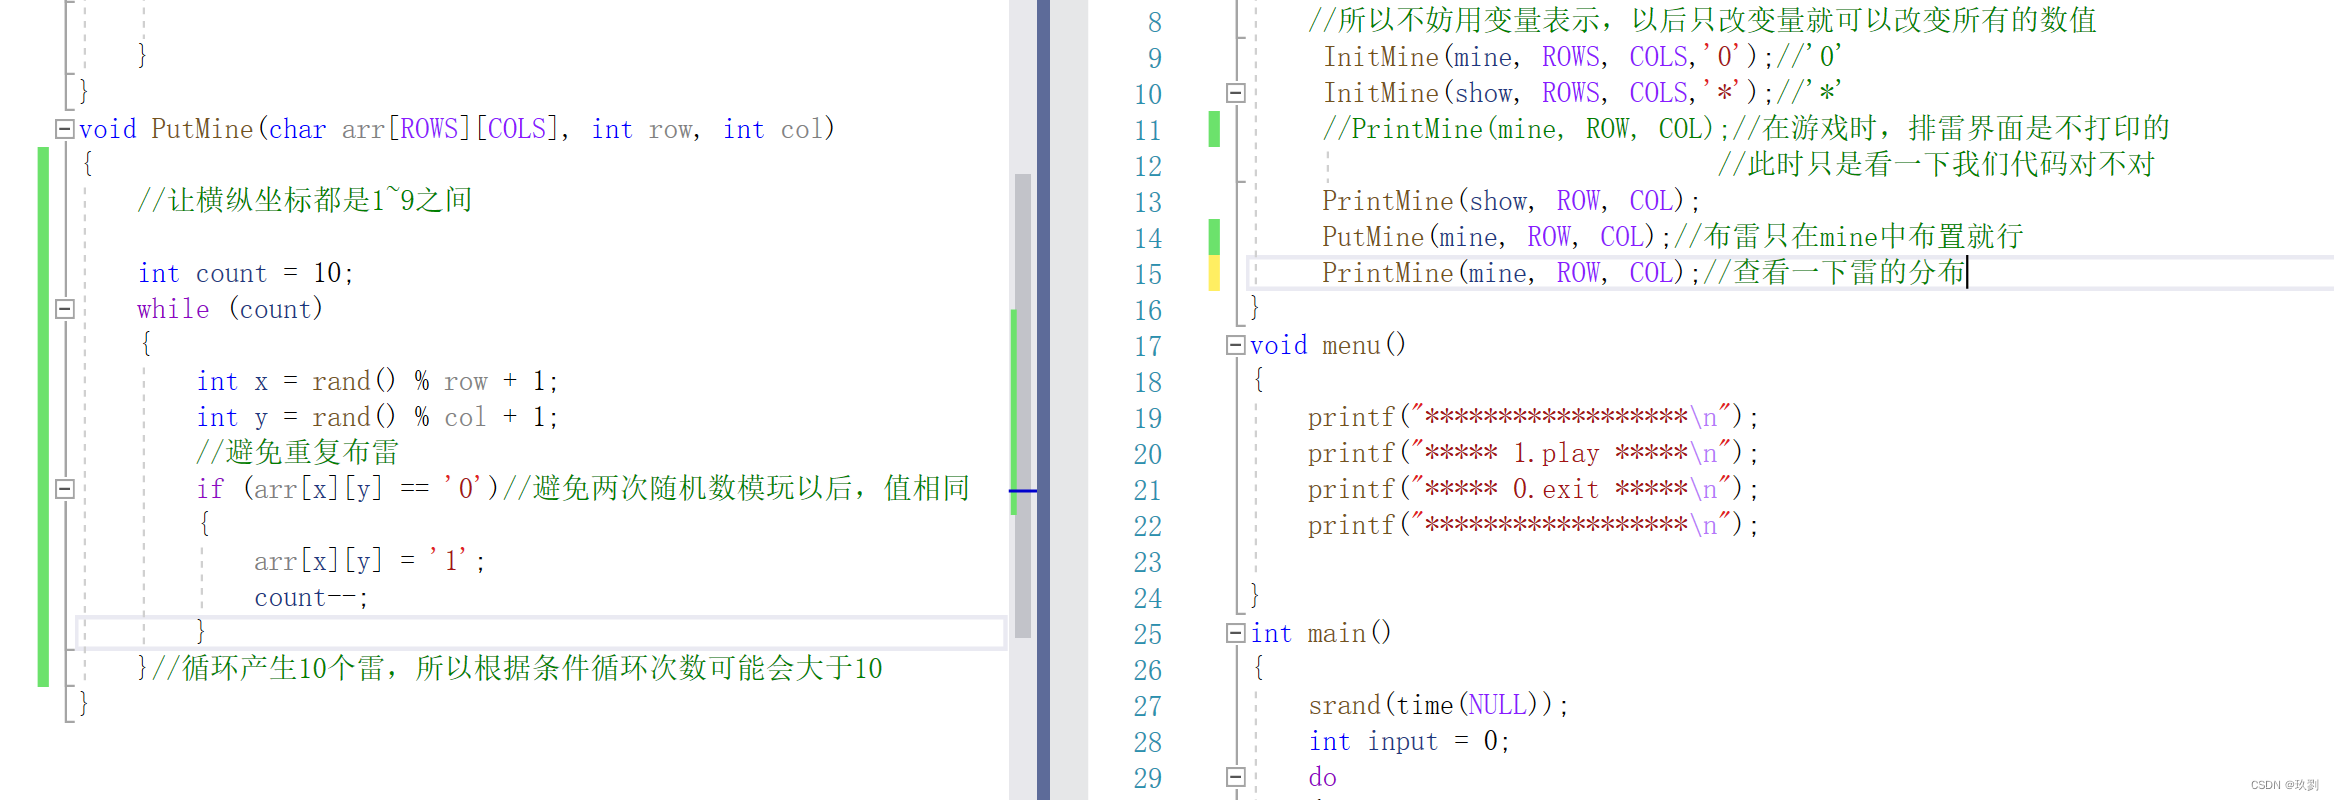Viewport: 2334px width, 800px height.
Task: Click line number 9 in the gutter
Action: pos(1155,58)
